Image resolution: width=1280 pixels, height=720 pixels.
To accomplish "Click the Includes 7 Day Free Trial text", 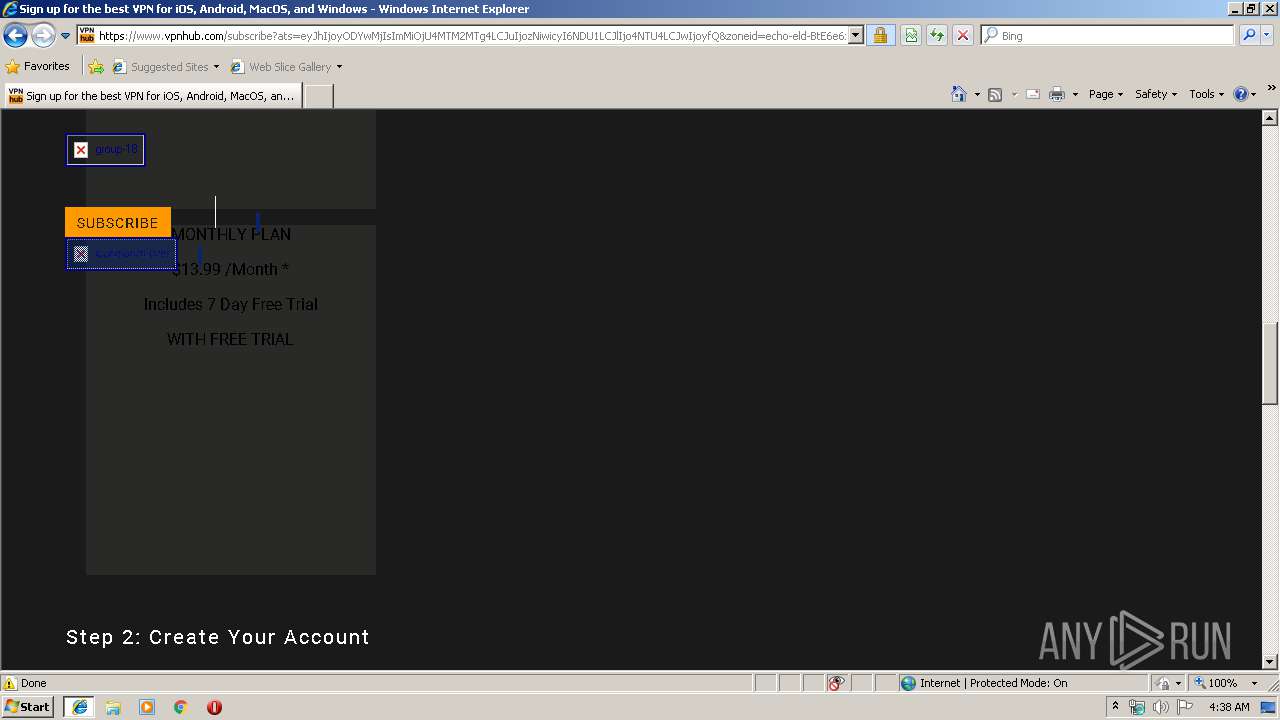I will click(231, 304).
